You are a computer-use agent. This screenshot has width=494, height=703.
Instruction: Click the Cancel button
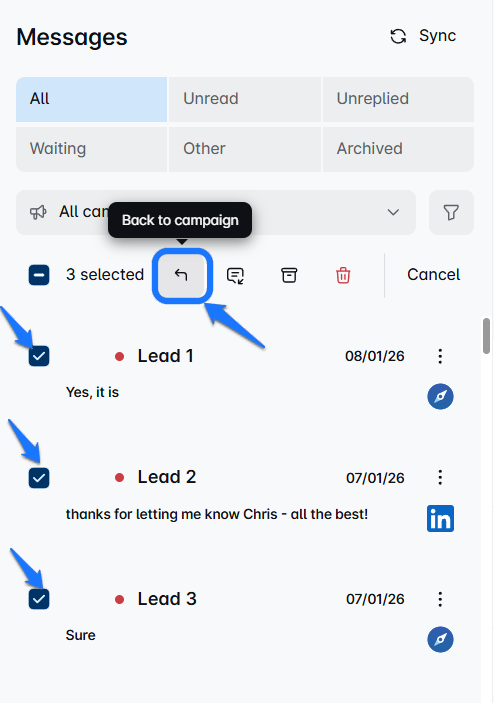click(x=433, y=275)
